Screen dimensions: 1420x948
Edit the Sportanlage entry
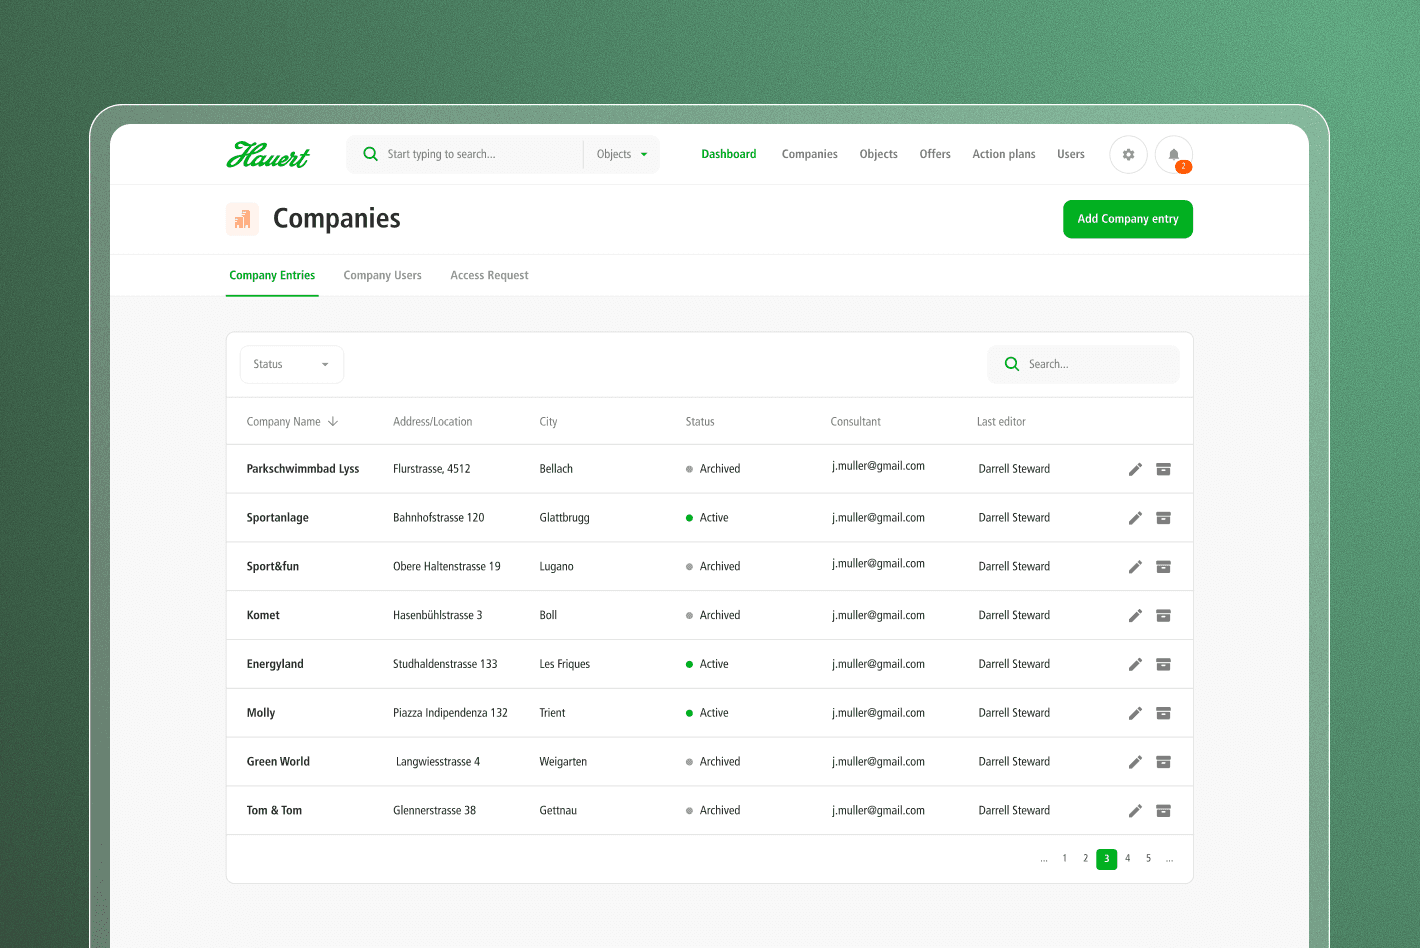(x=1135, y=518)
